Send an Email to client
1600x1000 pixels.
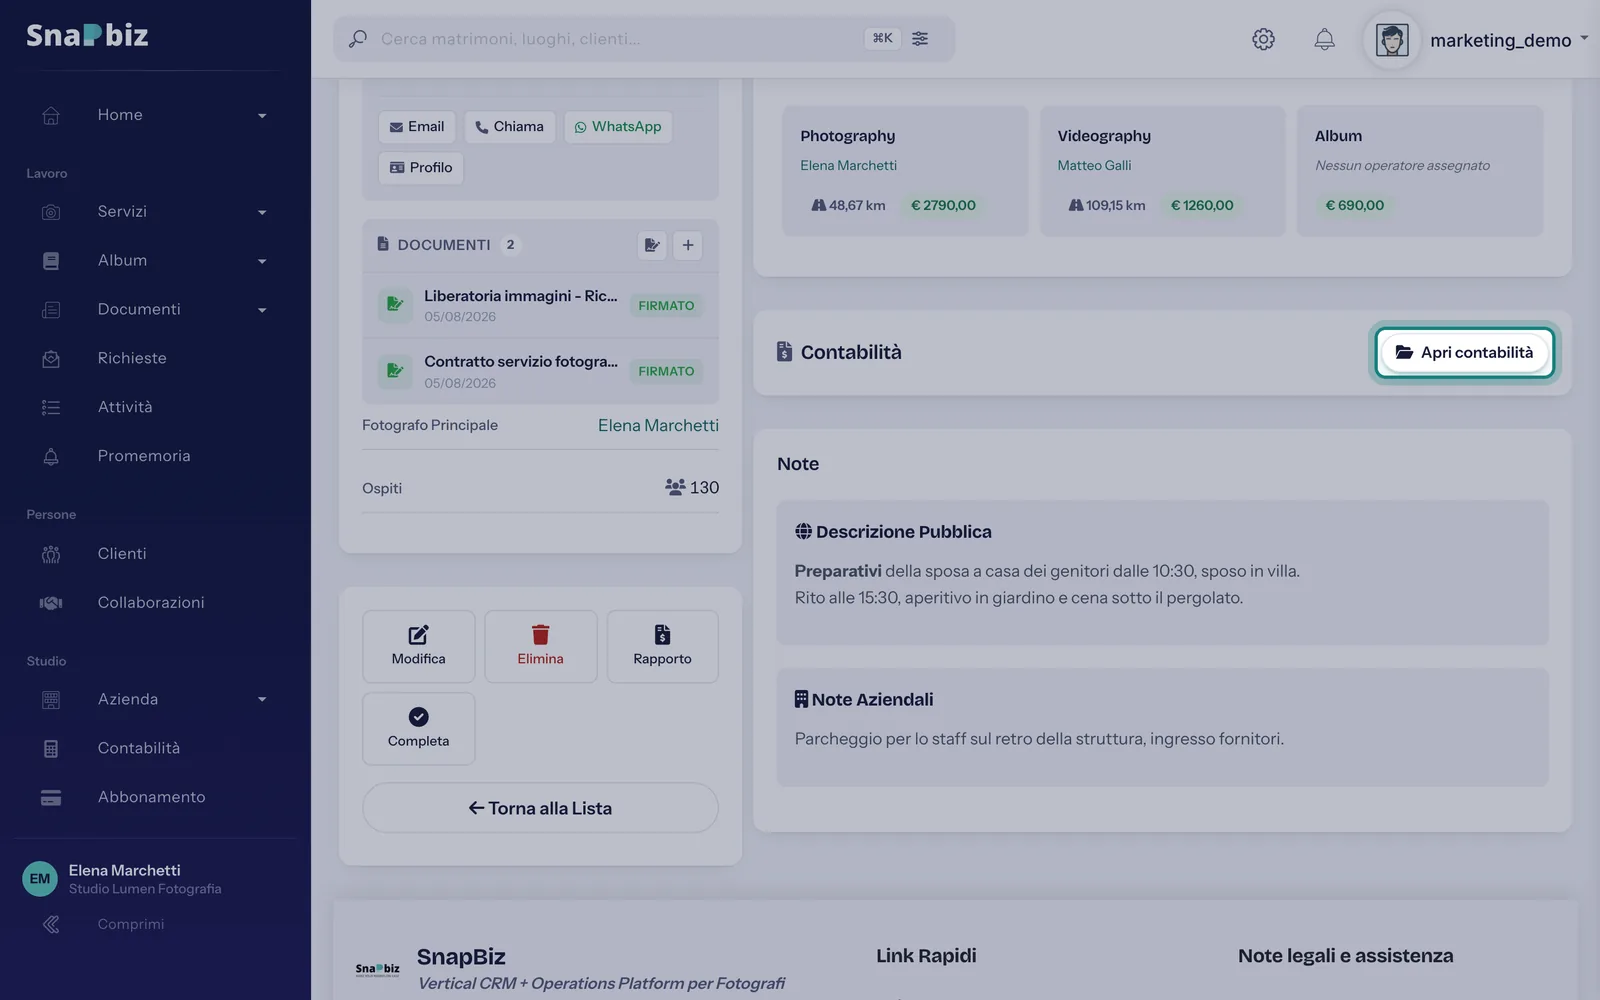[x=417, y=127]
